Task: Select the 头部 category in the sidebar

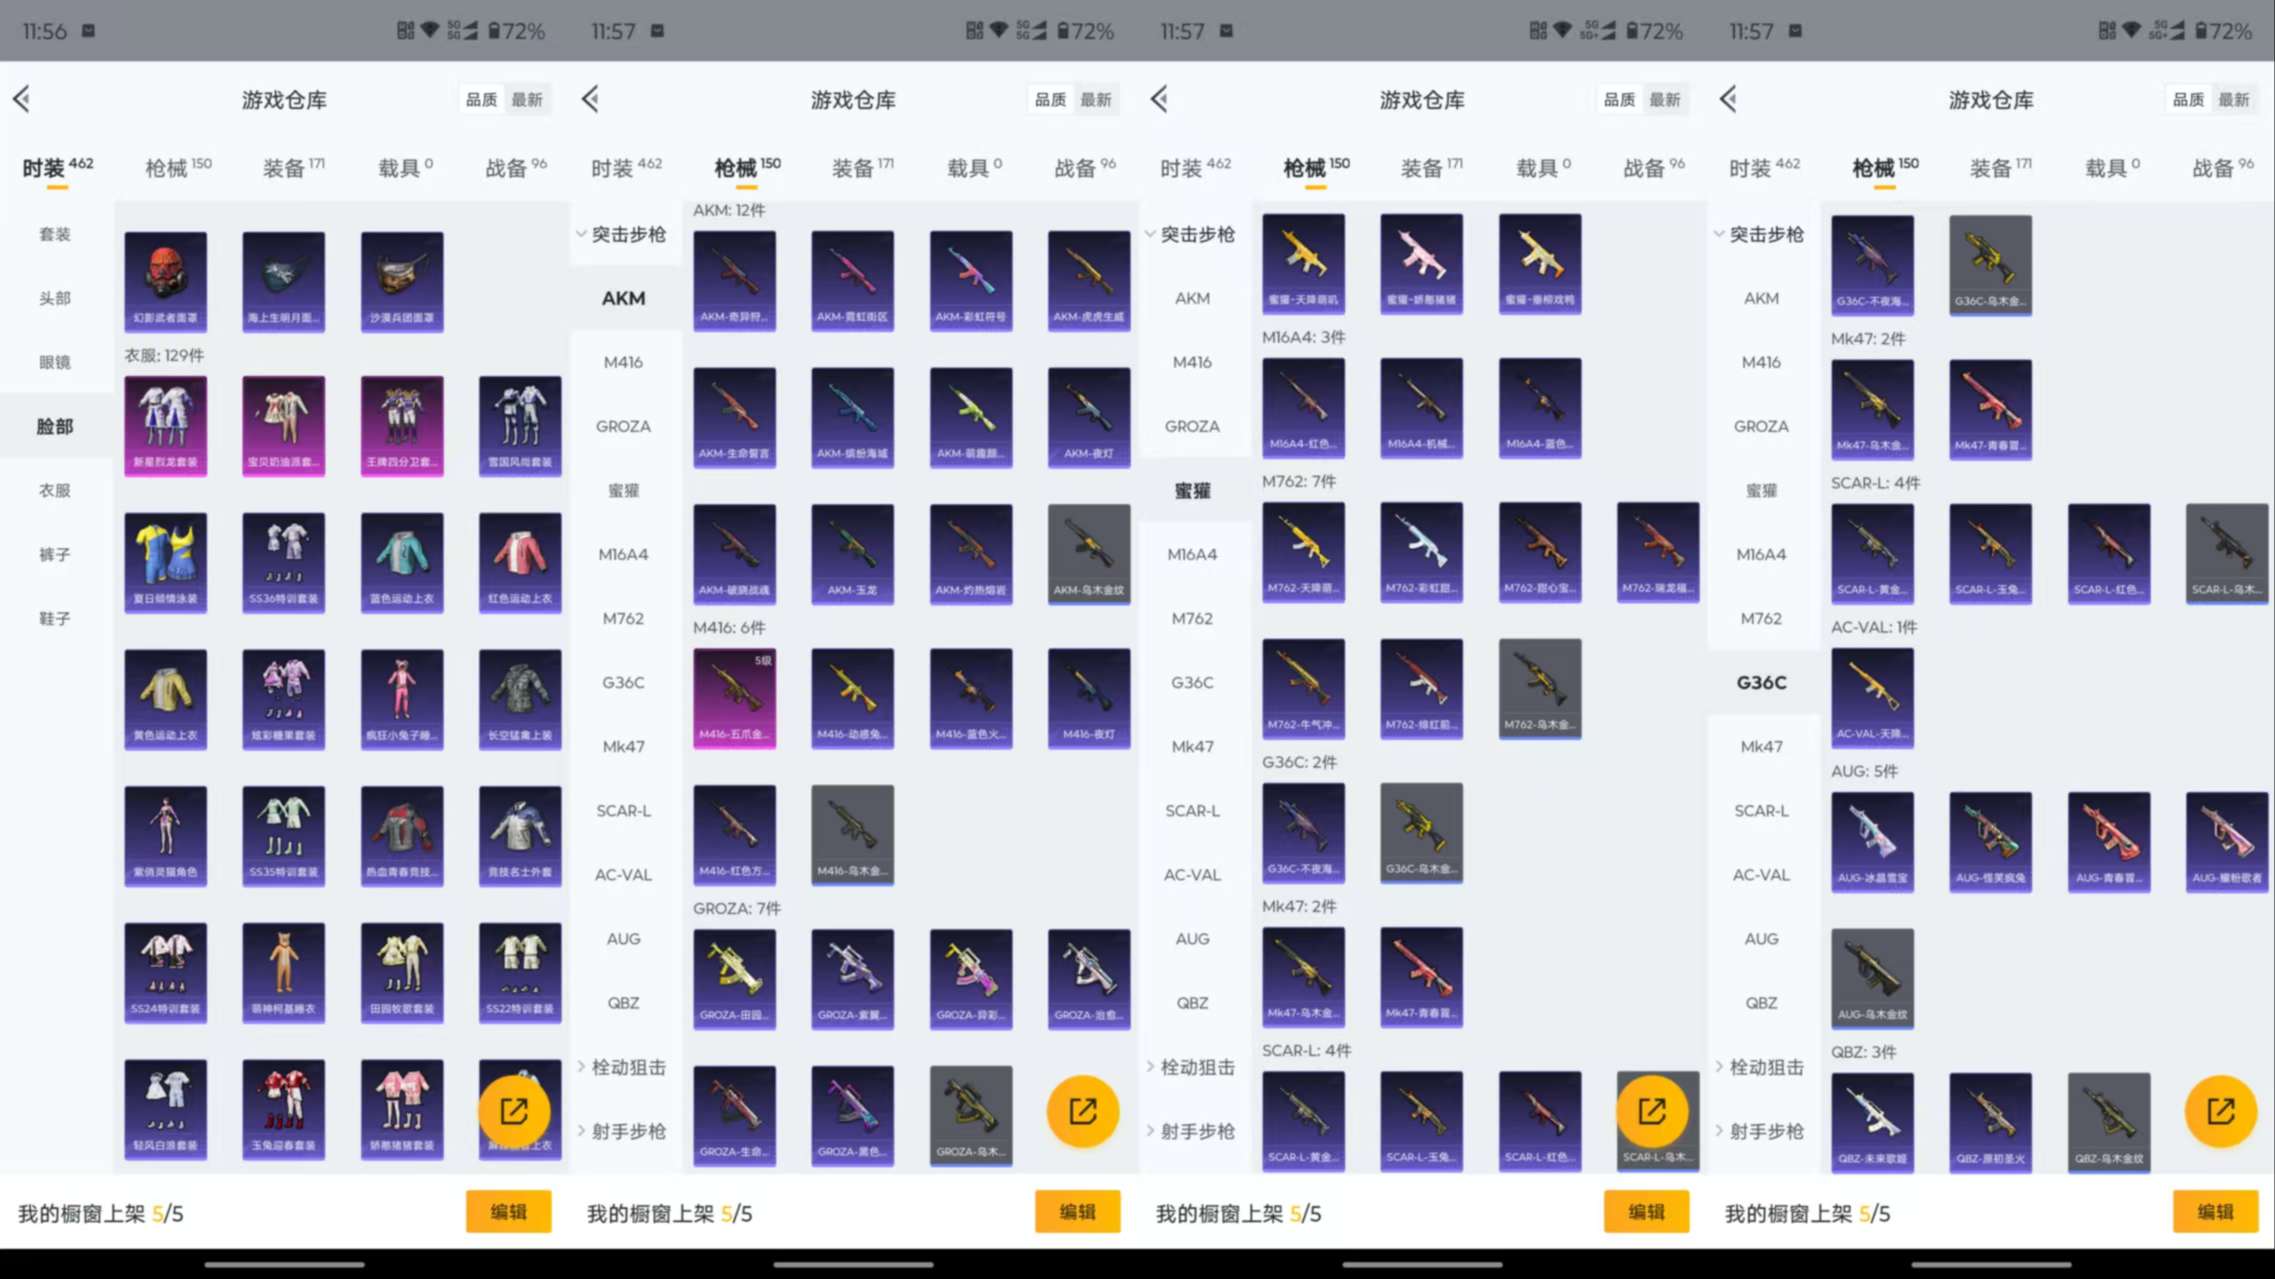Action: click(57, 297)
